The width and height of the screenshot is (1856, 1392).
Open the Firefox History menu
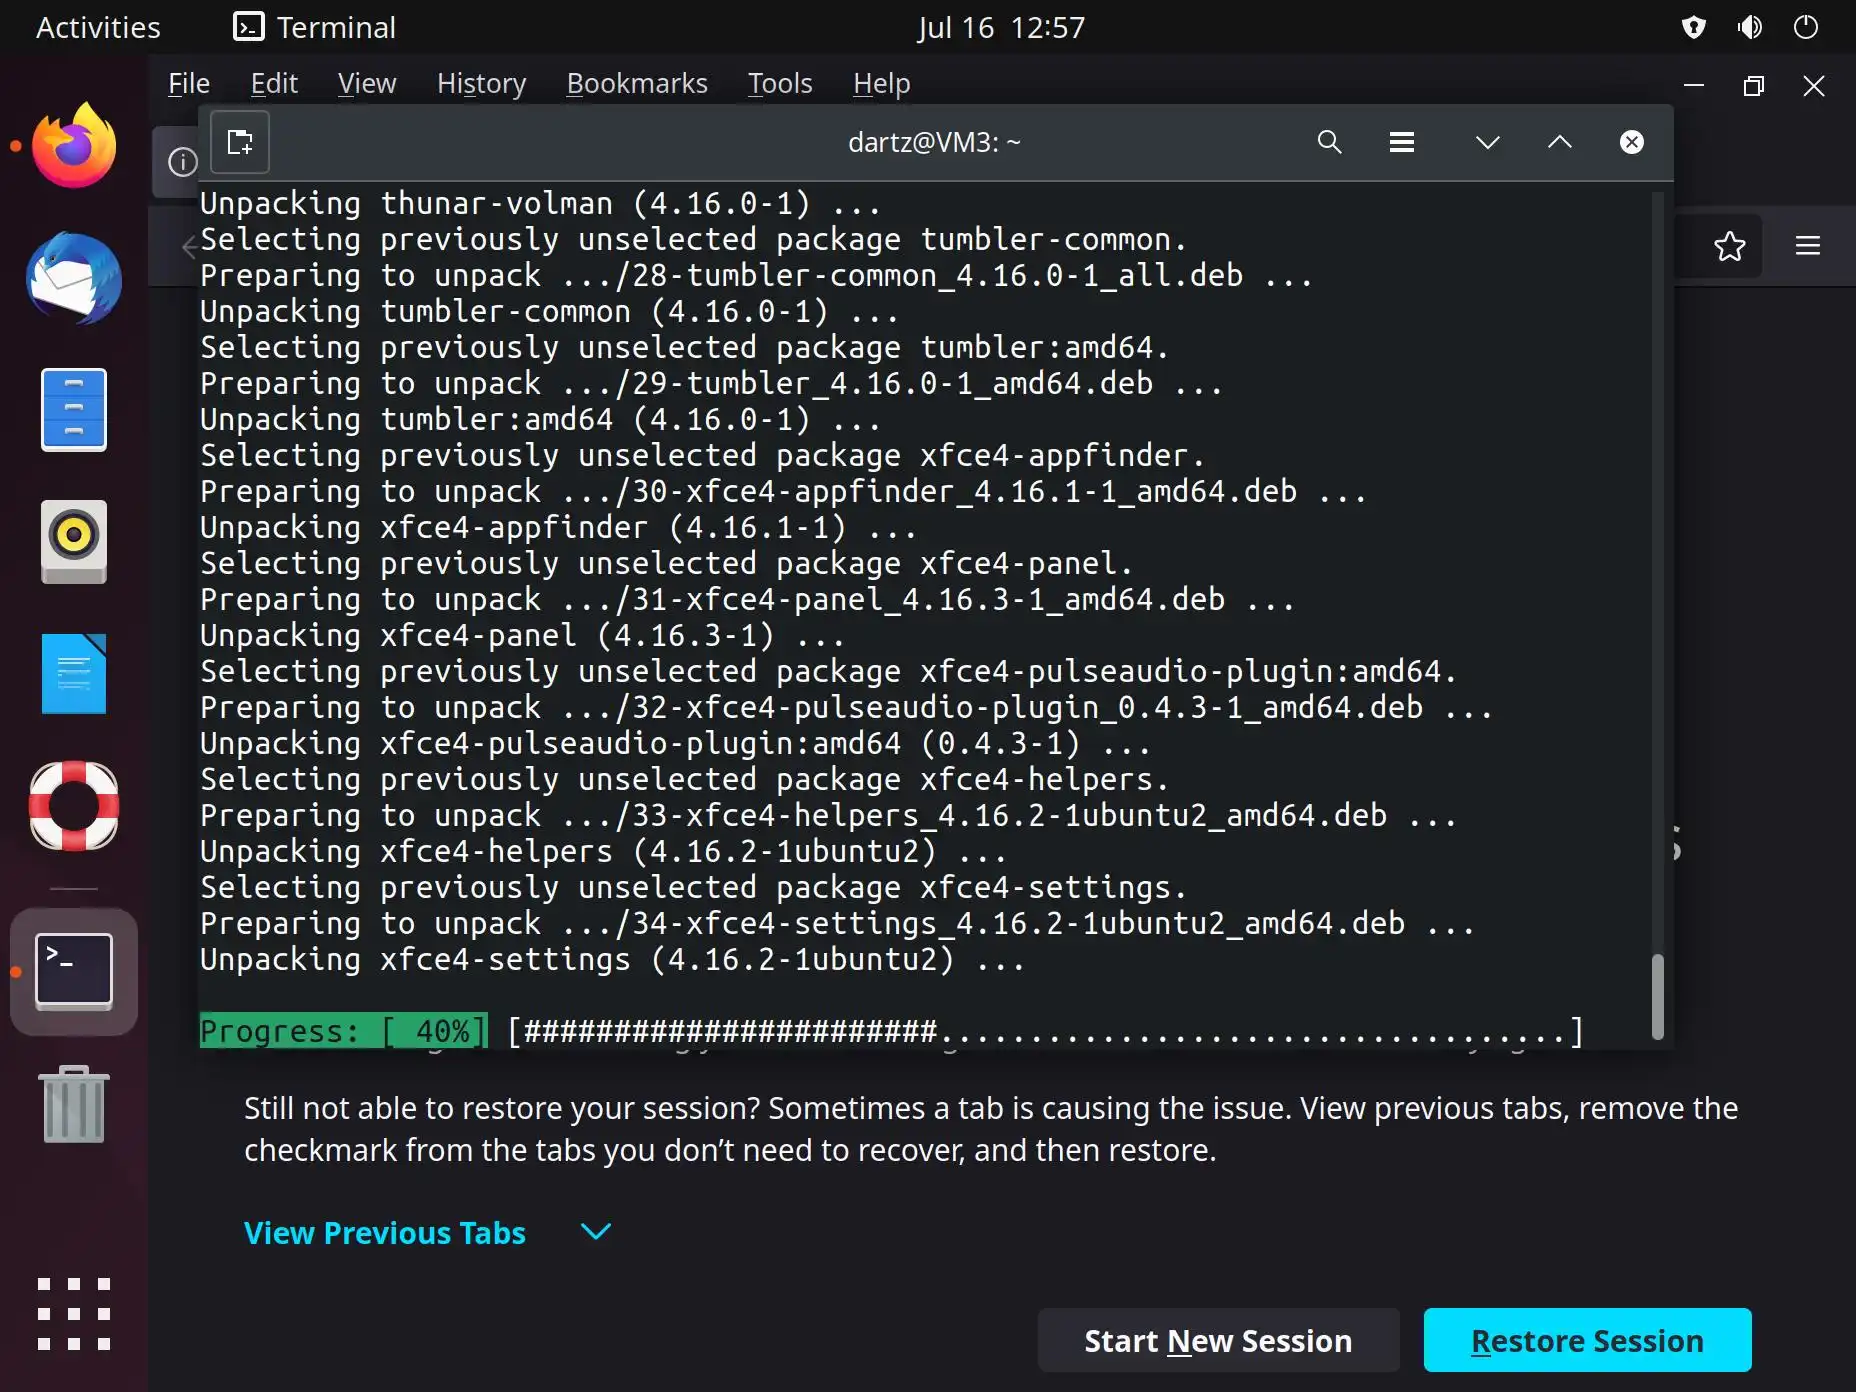(481, 84)
